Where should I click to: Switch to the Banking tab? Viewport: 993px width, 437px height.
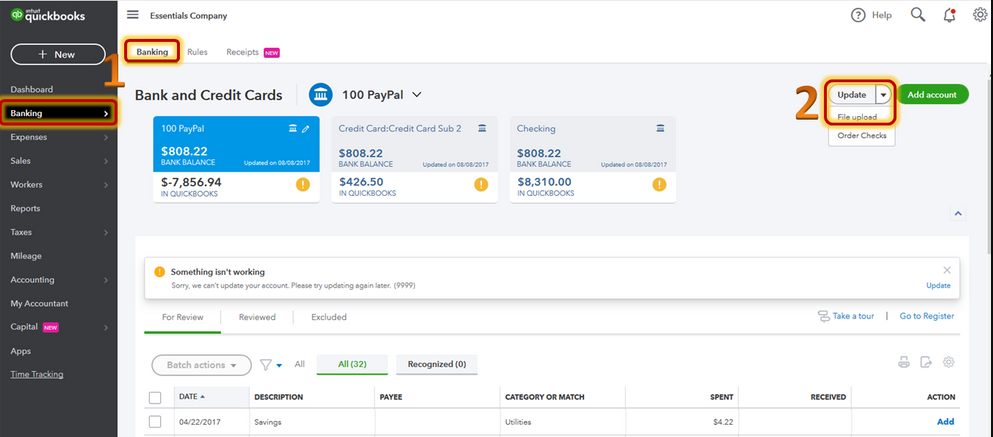pyautogui.click(x=153, y=52)
